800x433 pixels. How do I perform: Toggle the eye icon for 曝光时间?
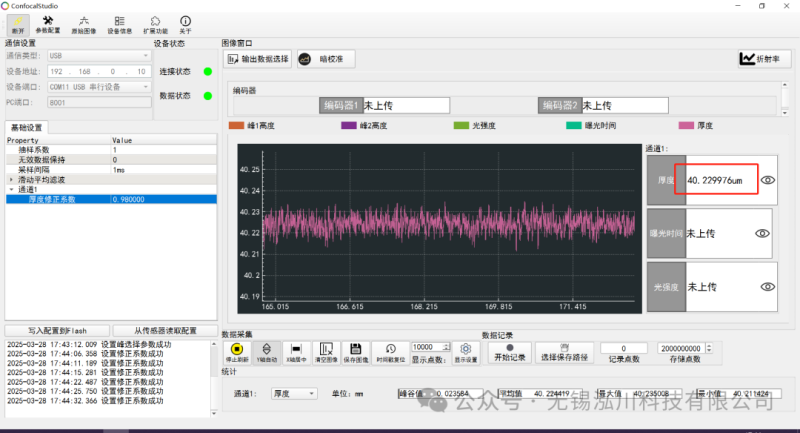click(762, 233)
